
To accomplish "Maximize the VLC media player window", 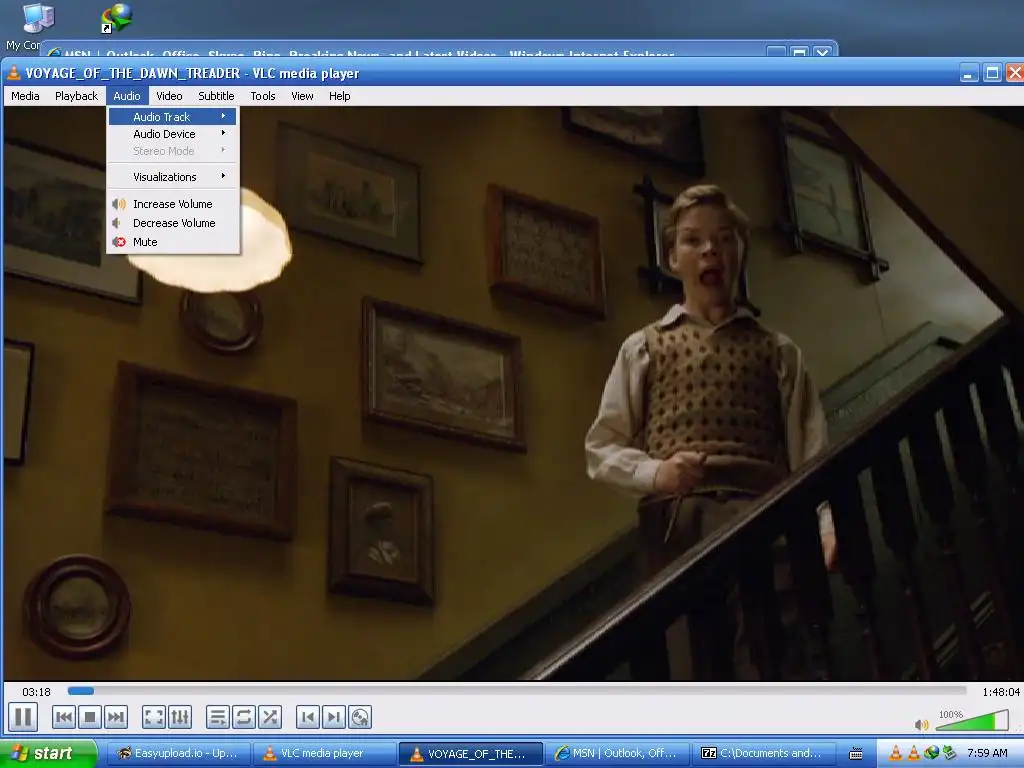I will pyautogui.click(x=992, y=73).
